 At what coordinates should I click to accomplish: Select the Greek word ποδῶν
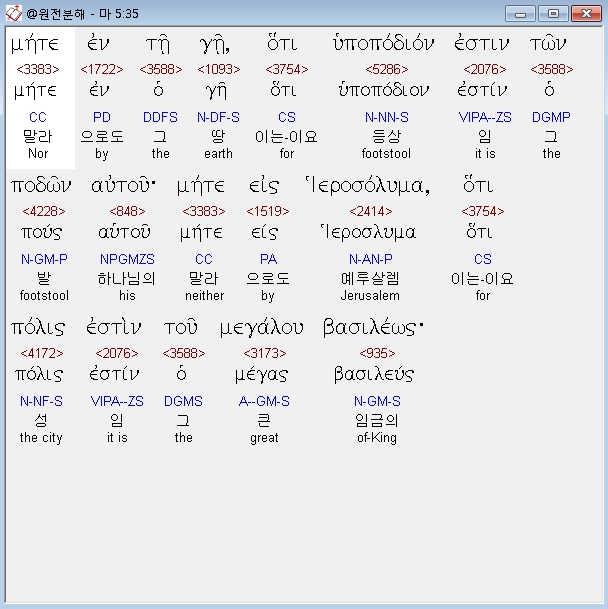click(41, 186)
